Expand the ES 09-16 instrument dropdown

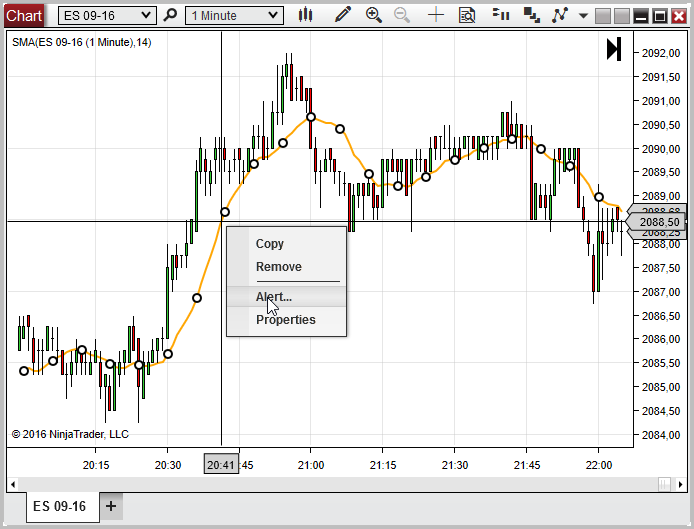(x=147, y=16)
